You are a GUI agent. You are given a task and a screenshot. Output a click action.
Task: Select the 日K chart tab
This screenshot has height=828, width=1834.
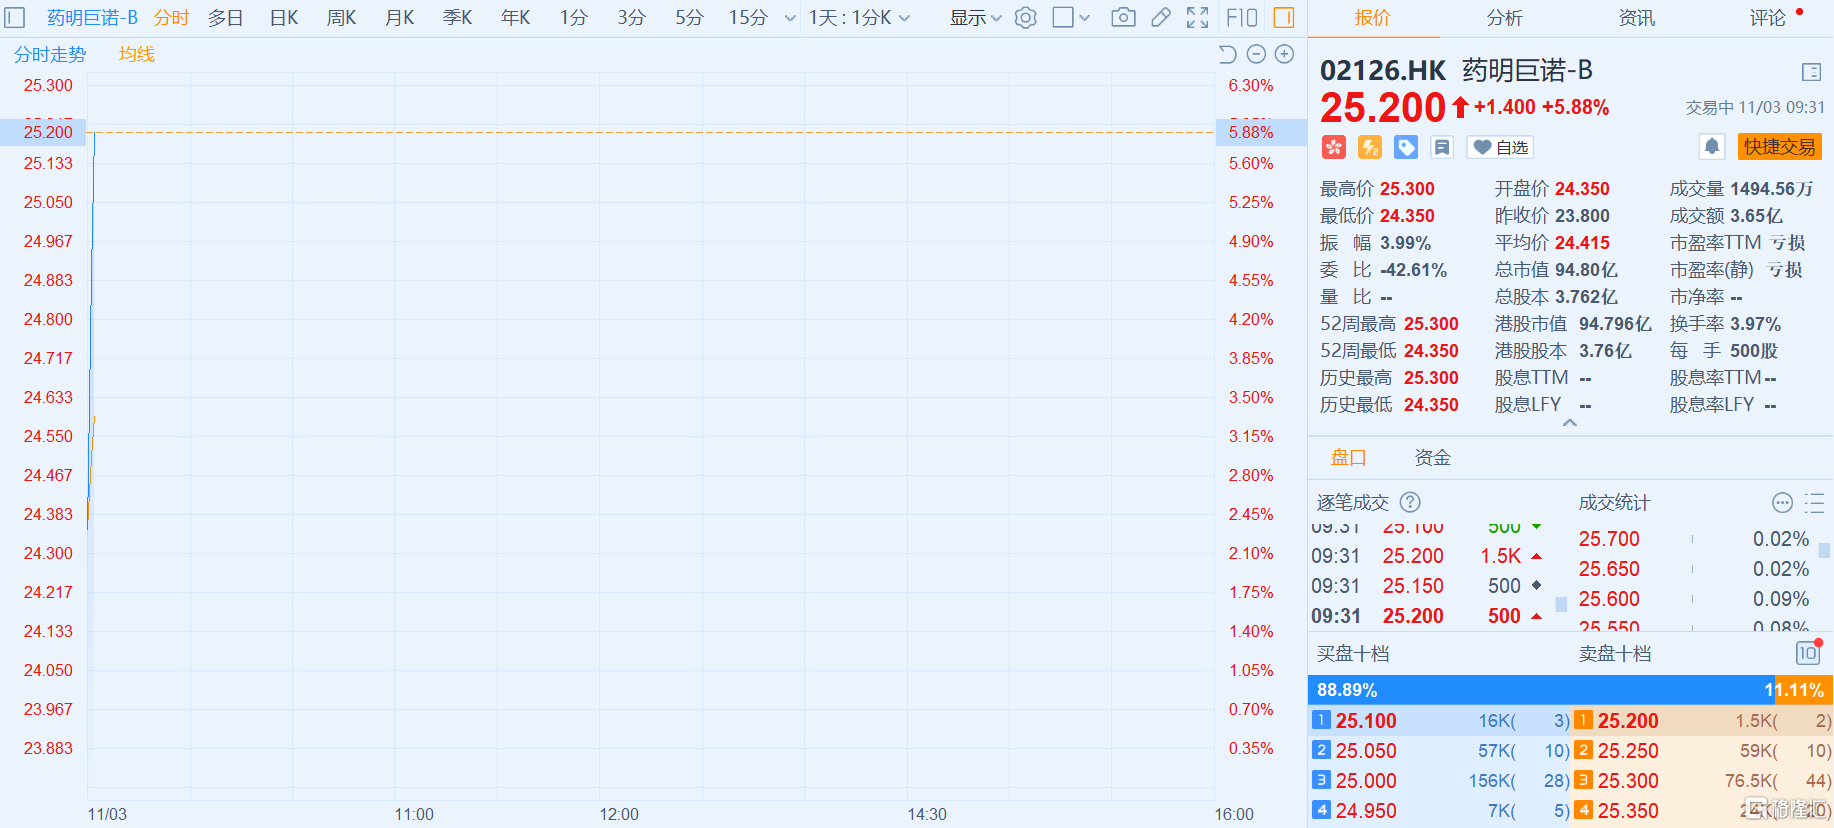[284, 18]
